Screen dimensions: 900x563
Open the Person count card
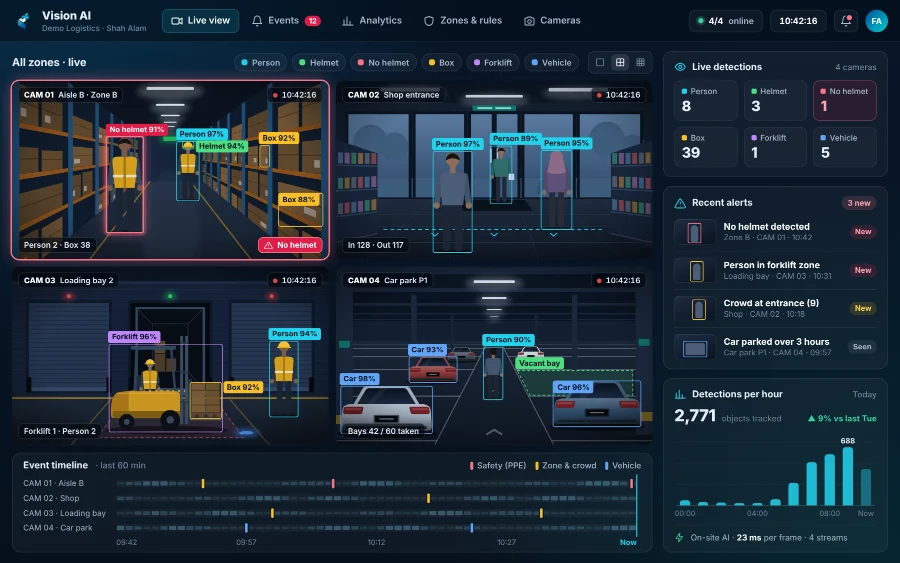click(705, 100)
